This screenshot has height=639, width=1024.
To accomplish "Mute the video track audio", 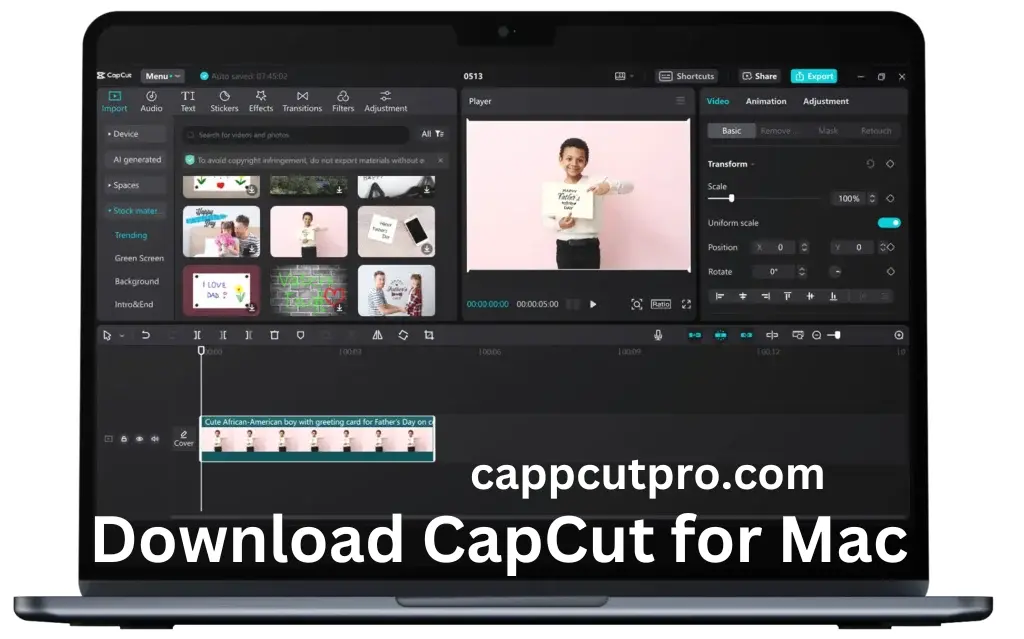I will tap(155, 439).
